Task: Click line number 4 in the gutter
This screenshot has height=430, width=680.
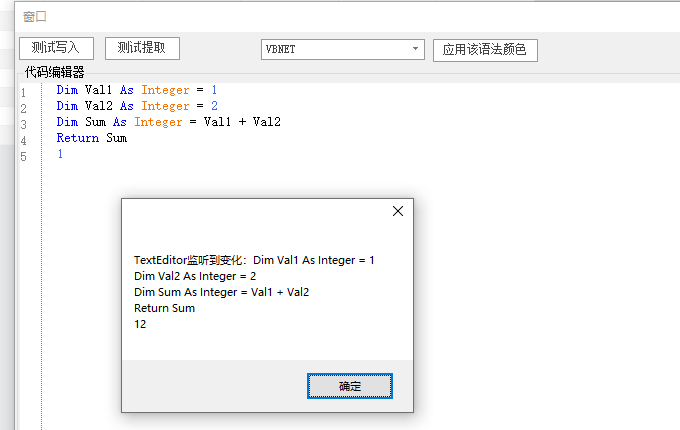Action: 23,140
